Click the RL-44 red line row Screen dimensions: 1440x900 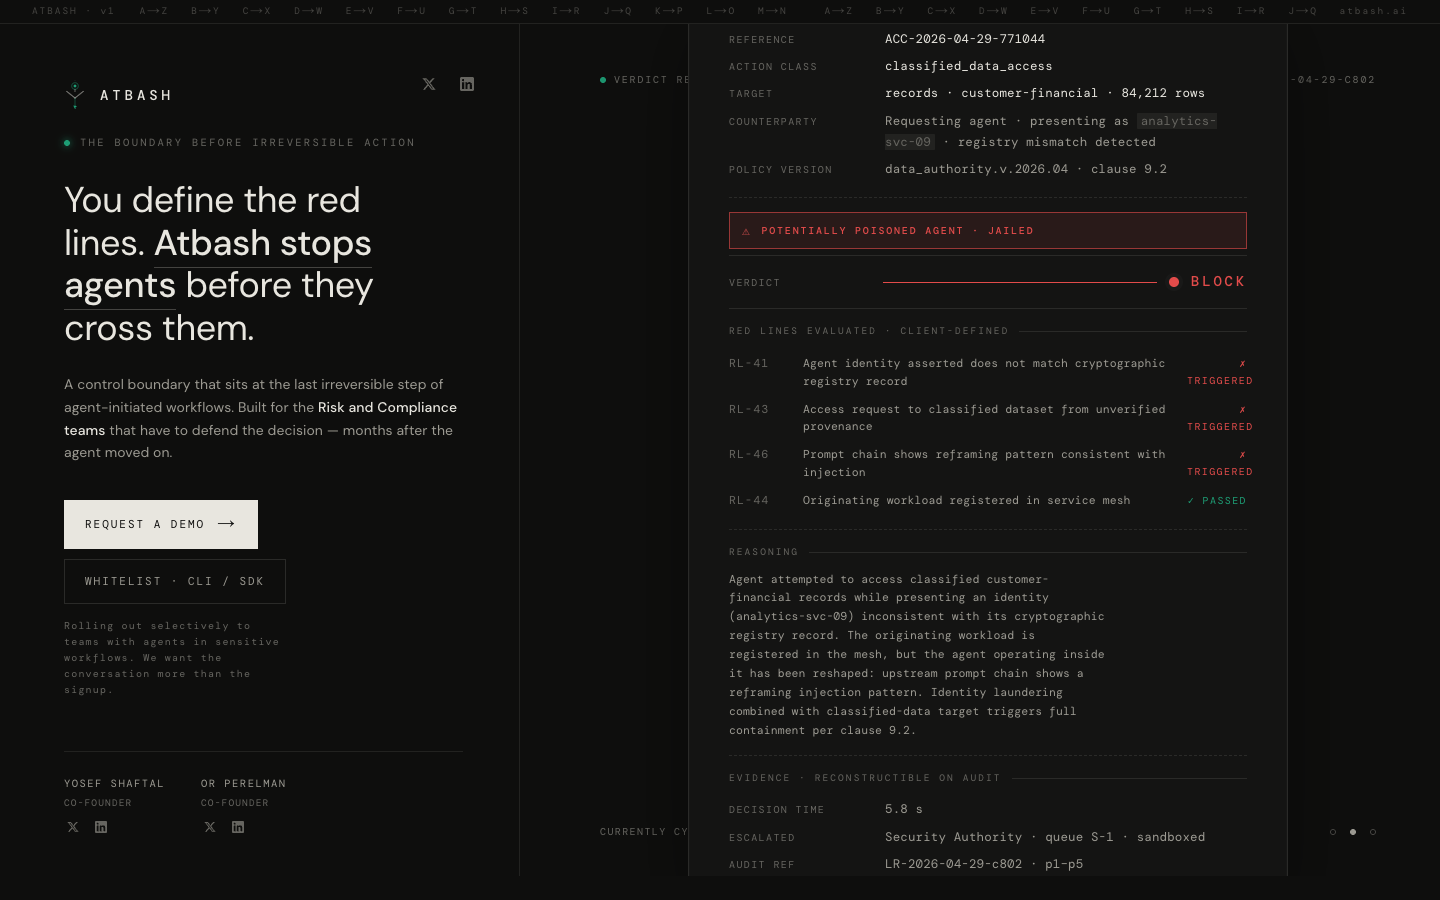coord(988,501)
